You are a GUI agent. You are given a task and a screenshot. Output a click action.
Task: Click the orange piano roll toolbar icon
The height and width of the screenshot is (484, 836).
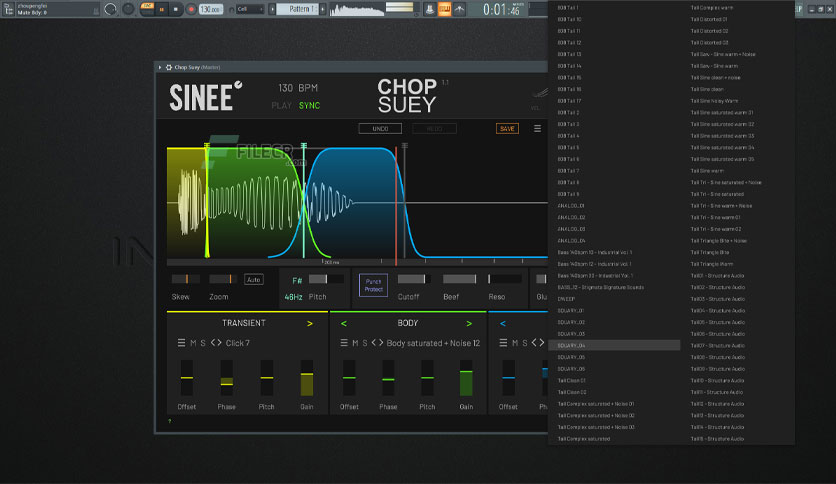pyautogui.click(x=444, y=9)
